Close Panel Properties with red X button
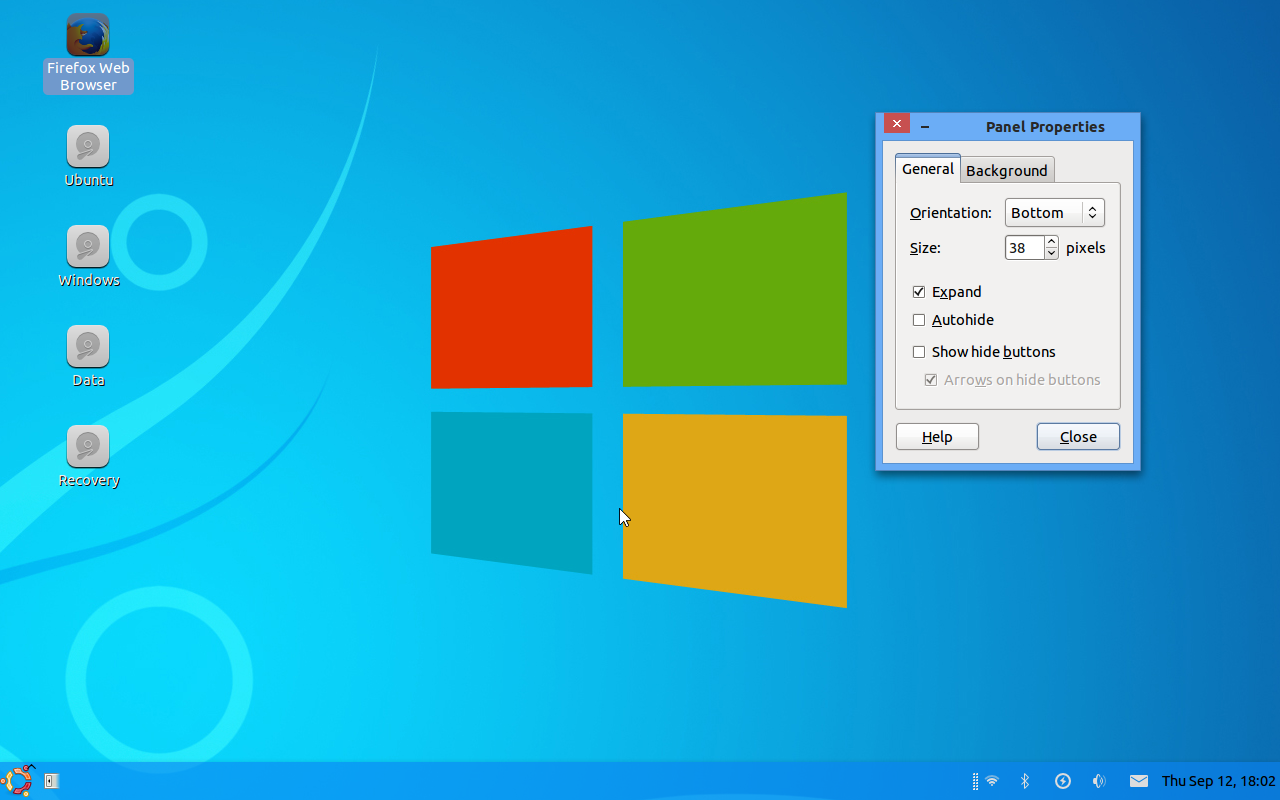The height and width of the screenshot is (800, 1280). point(897,124)
